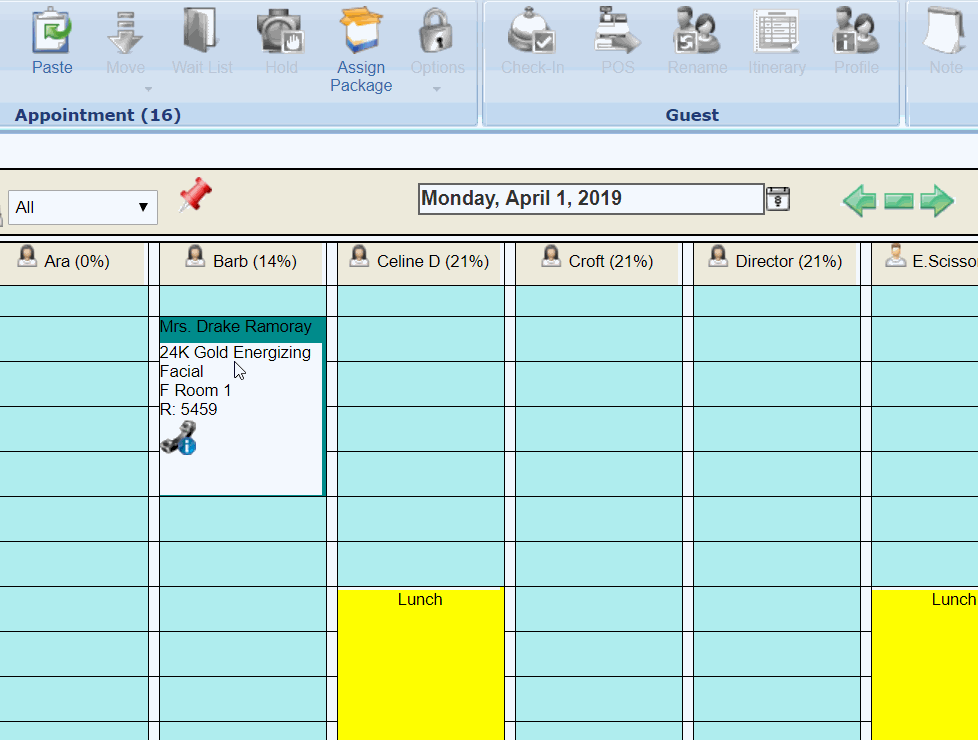The height and width of the screenshot is (740, 978).
Task: Expand the Move dropdown arrow
Action: [x=148, y=89]
